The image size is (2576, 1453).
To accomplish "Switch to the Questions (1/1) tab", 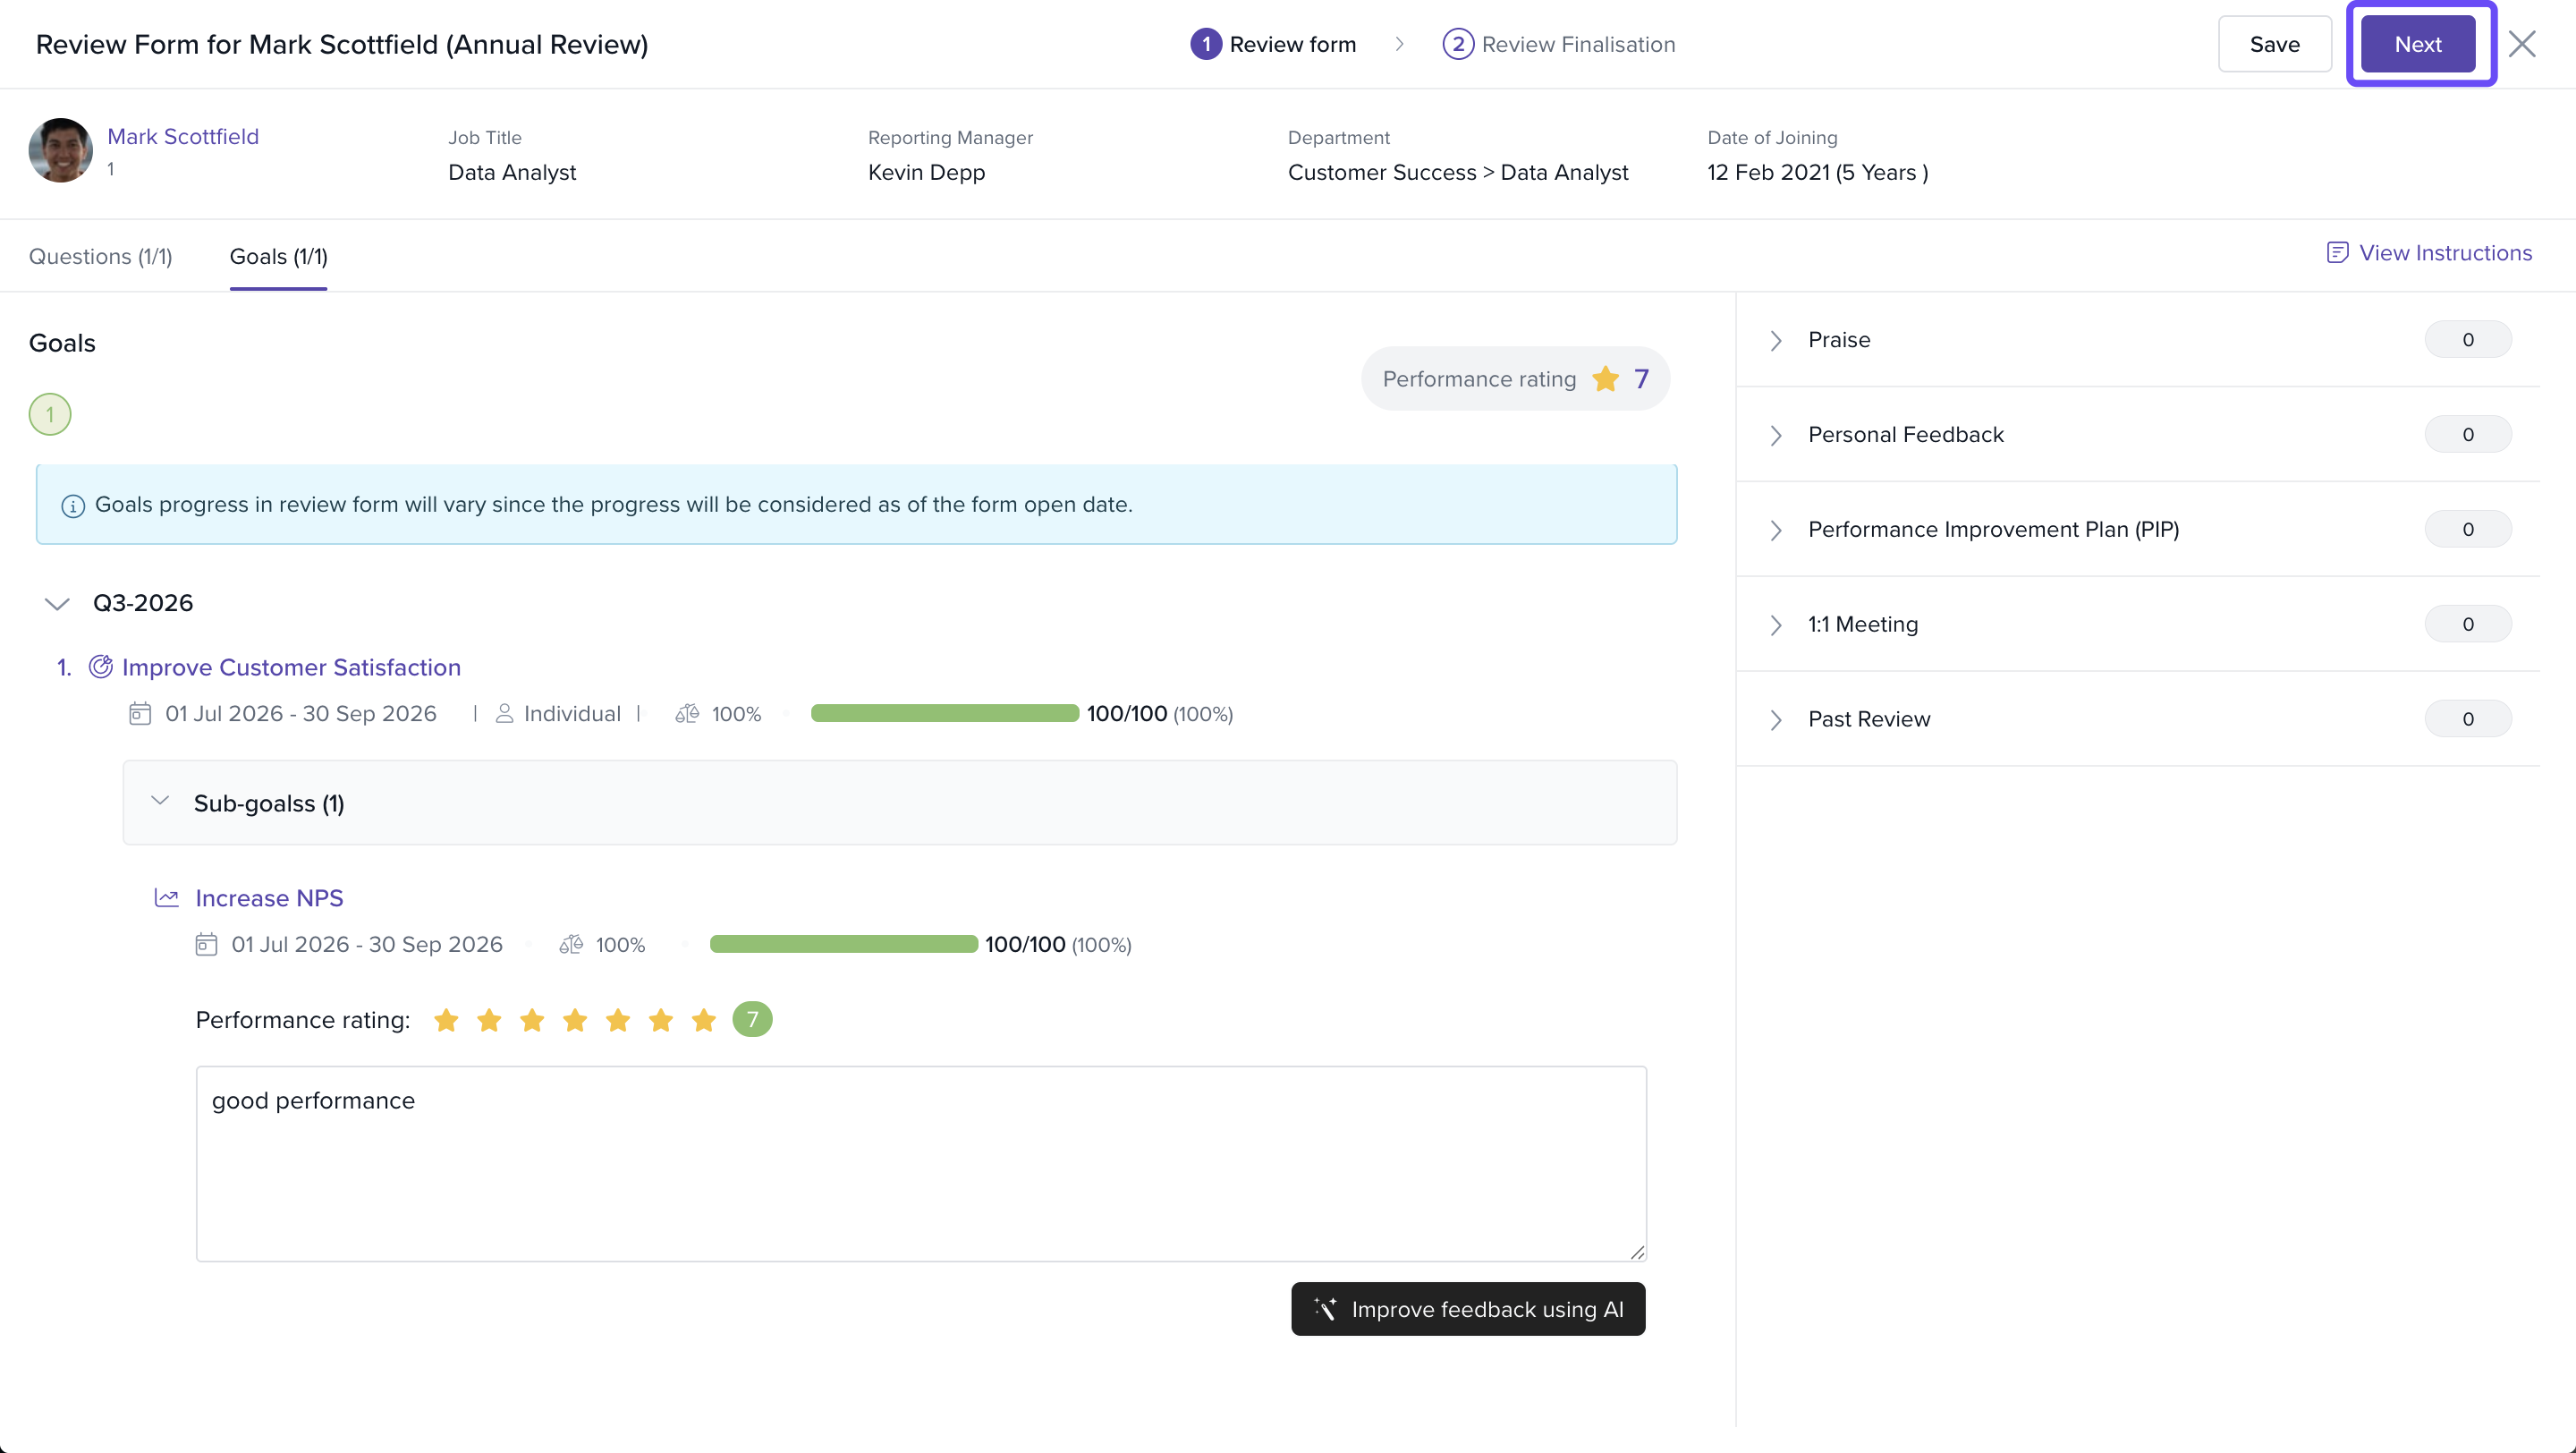I will 101,257.
